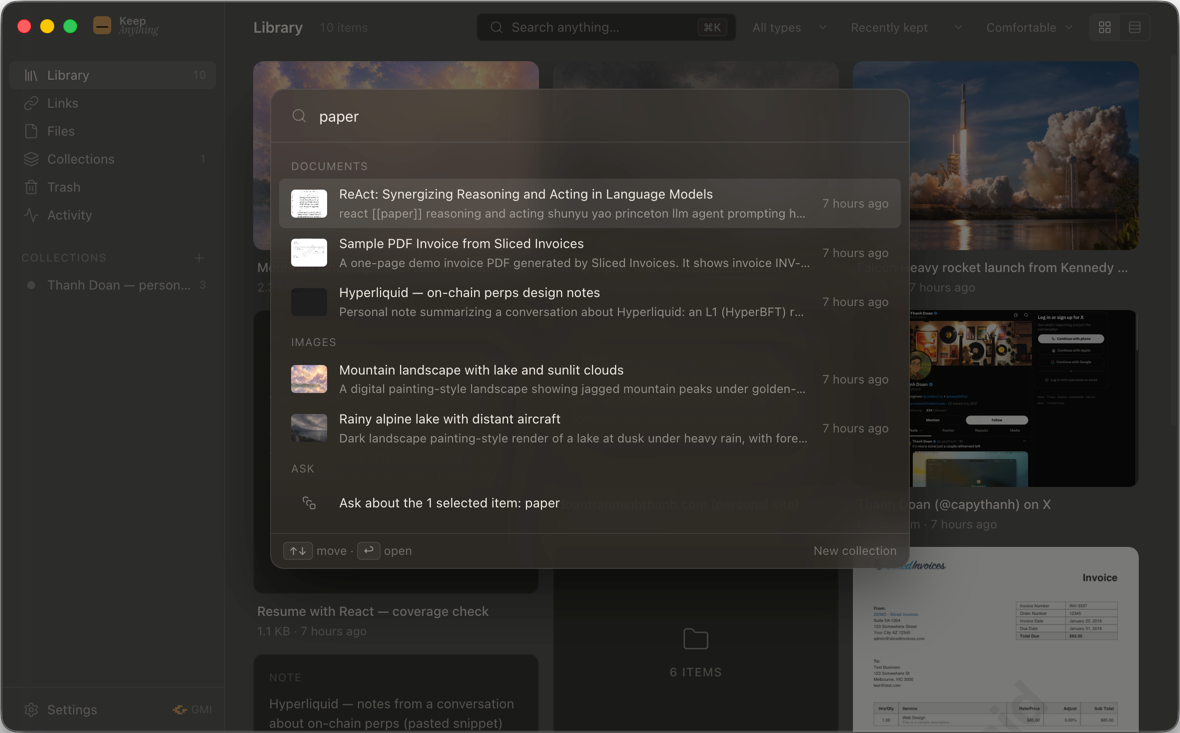Screen dimensions: 1180x733
Task: Click the Sliced Invoices PDF thumbnail
Action: click(309, 253)
